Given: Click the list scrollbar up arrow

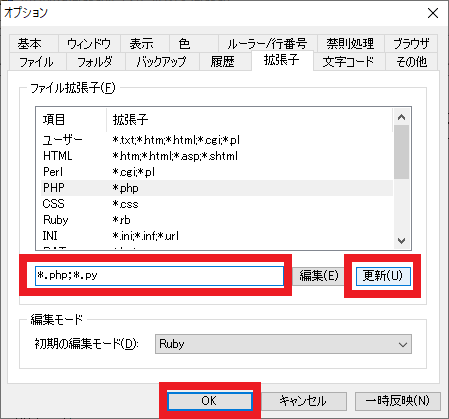Looking at the screenshot, I should pos(402,117).
